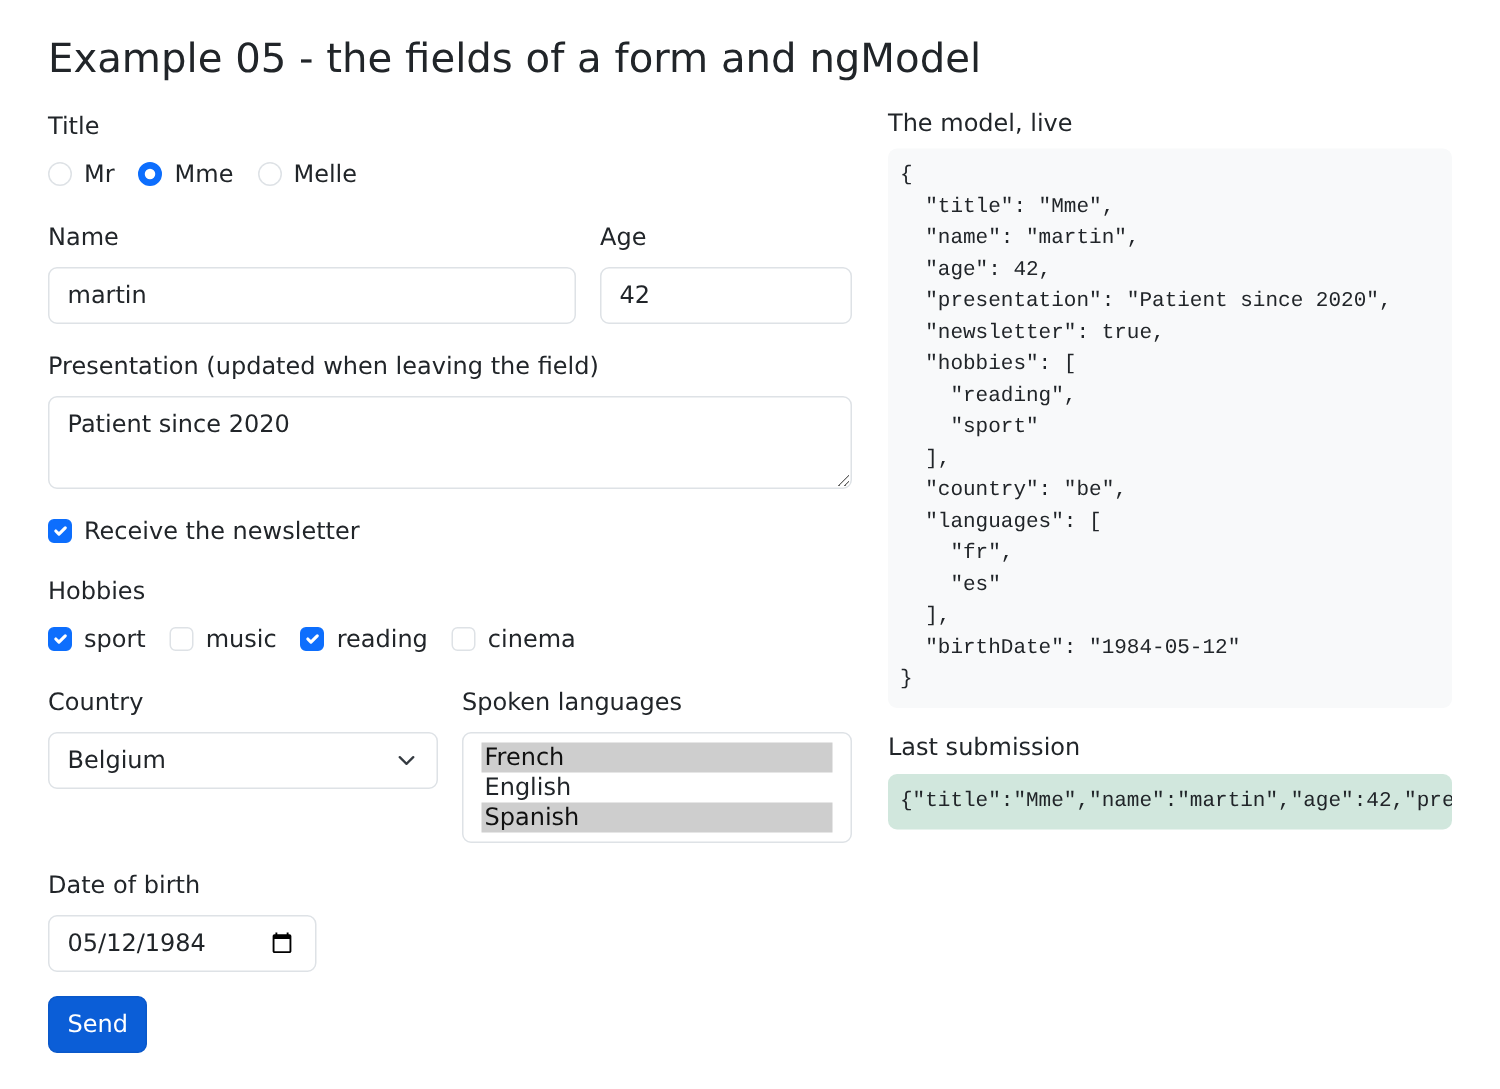
Task: Click the textarea resize handle corner
Action: pos(843,480)
